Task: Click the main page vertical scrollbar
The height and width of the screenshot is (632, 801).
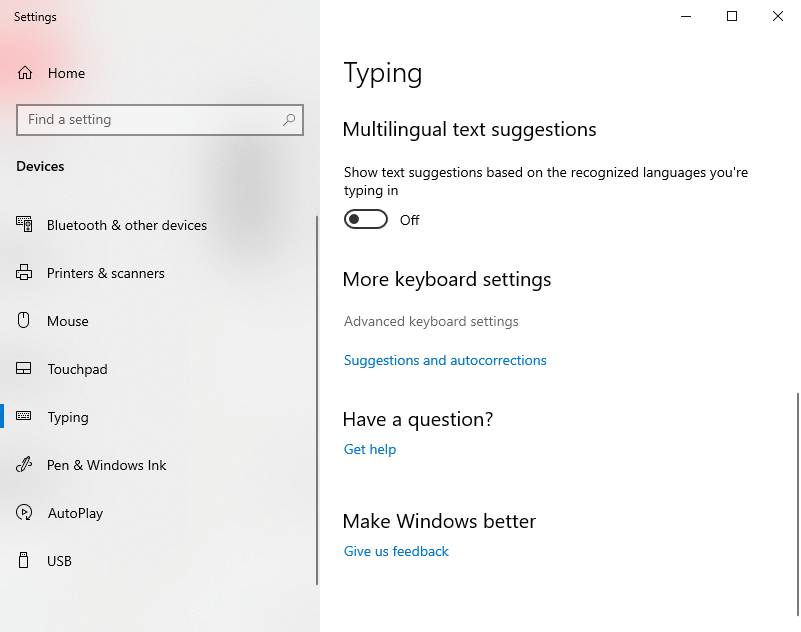Action: pos(798,504)
